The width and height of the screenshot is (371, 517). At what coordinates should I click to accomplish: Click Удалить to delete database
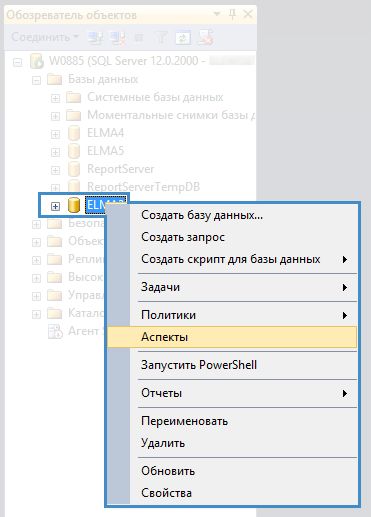pos(232,443)
